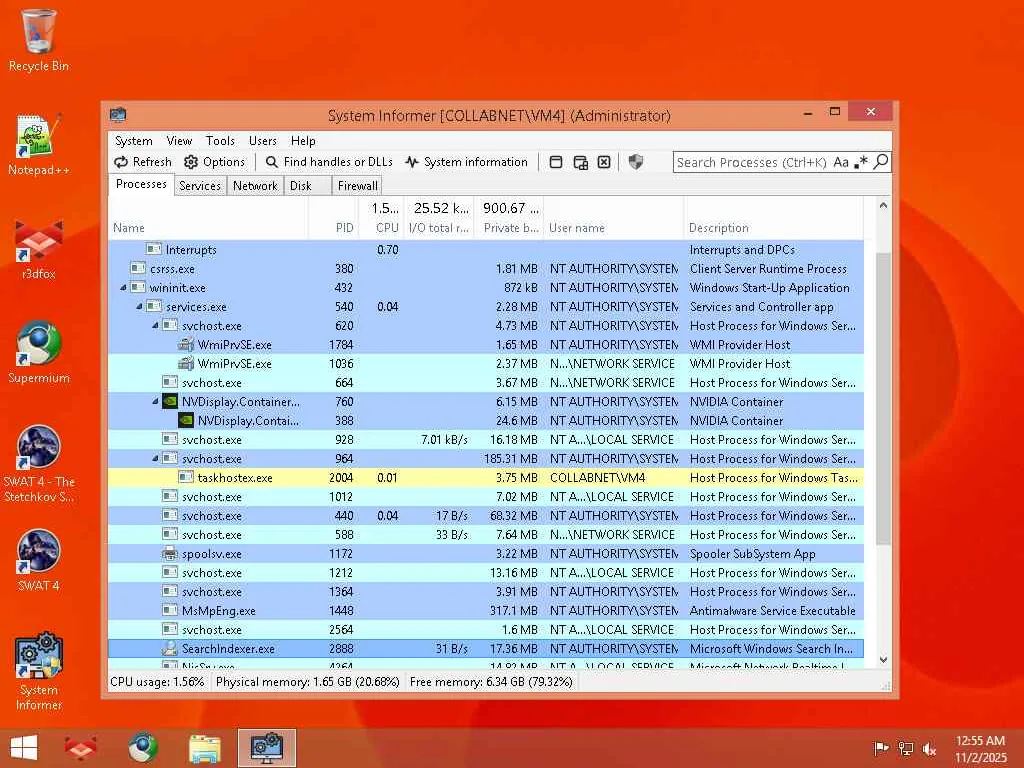Click the 185.31 MB private bytes cell
The height and width of the screenshot is (768, 1024).
(x=510, y=459)
